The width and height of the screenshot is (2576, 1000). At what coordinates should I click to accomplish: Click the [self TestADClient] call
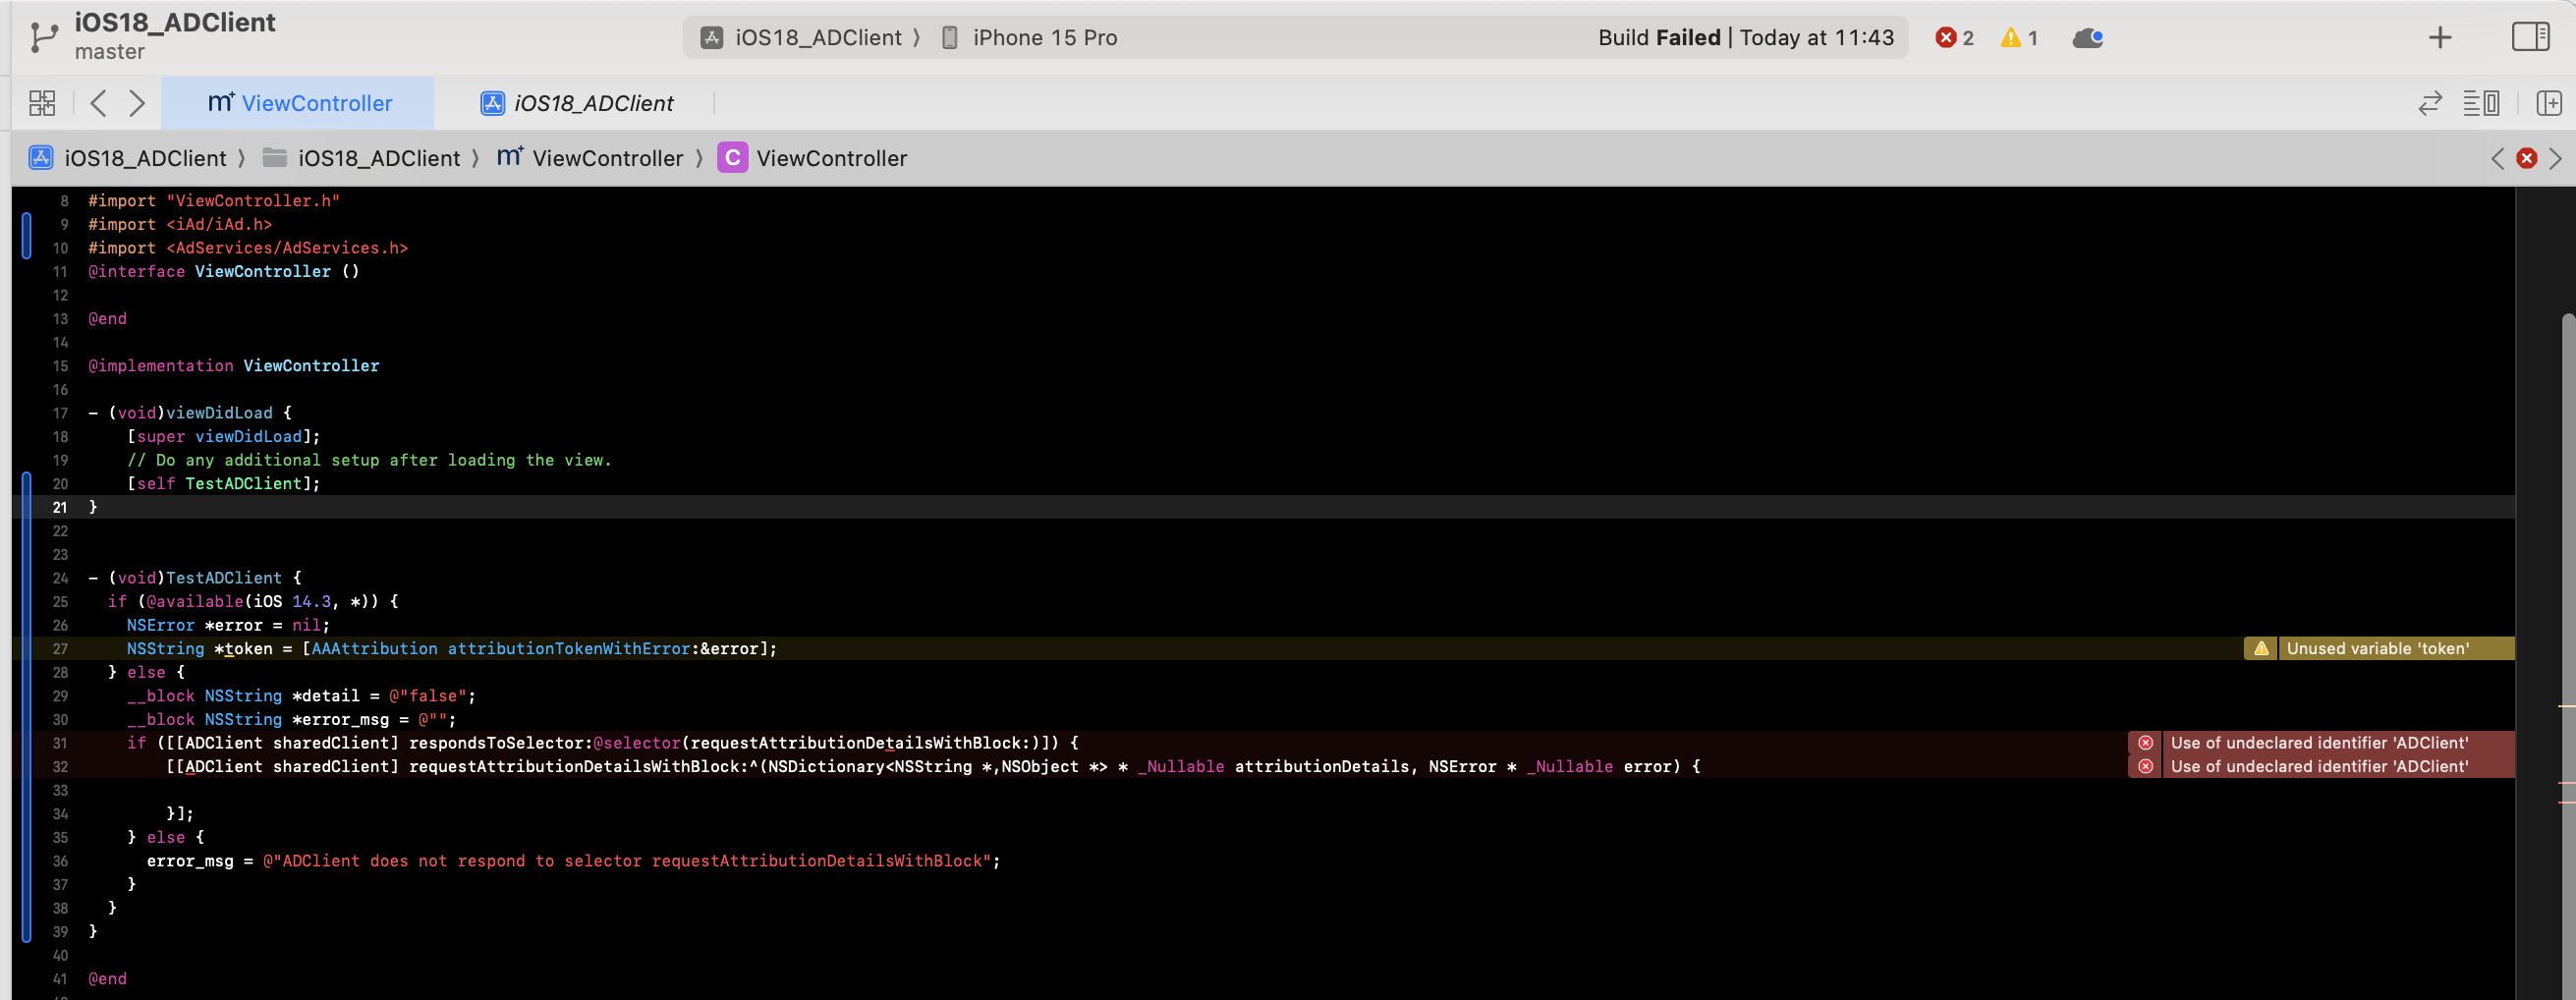[x=224, y=483]
